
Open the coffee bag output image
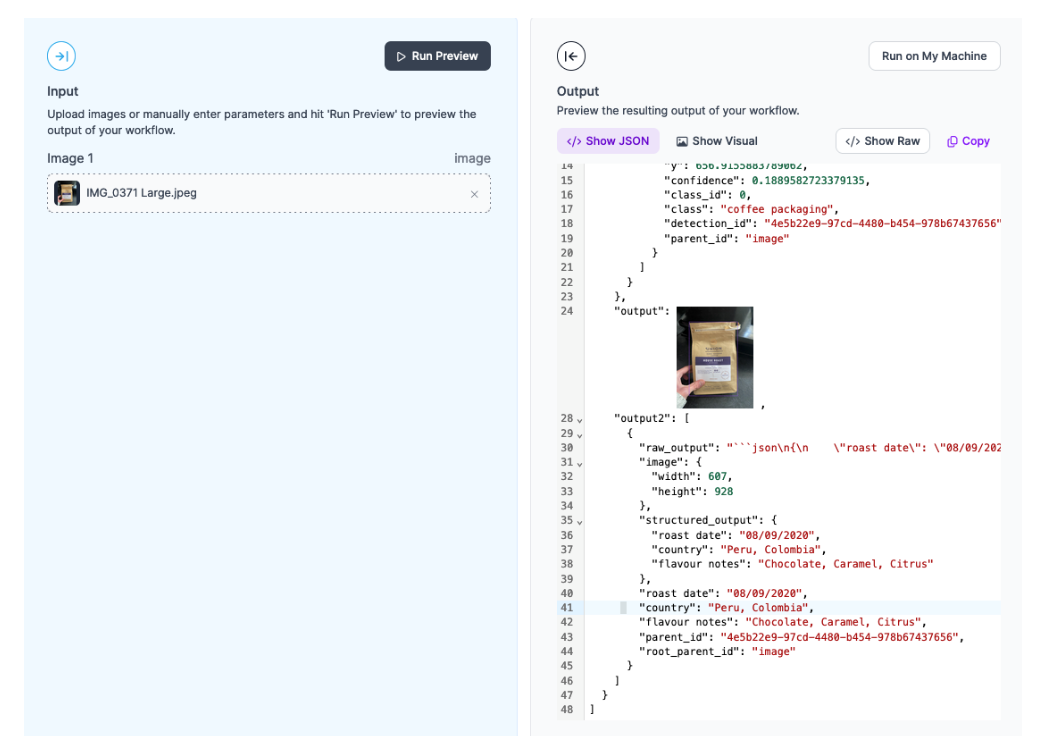click(714, 357)
